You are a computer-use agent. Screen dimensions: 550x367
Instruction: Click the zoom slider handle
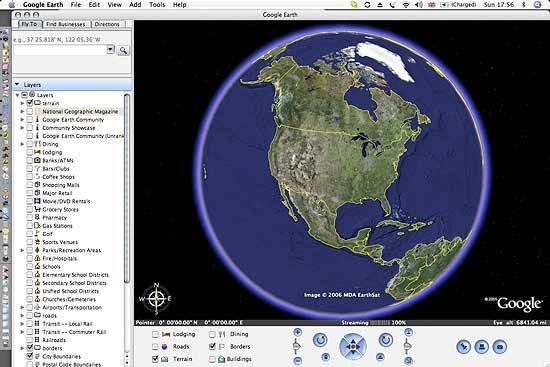coord(297,347)
